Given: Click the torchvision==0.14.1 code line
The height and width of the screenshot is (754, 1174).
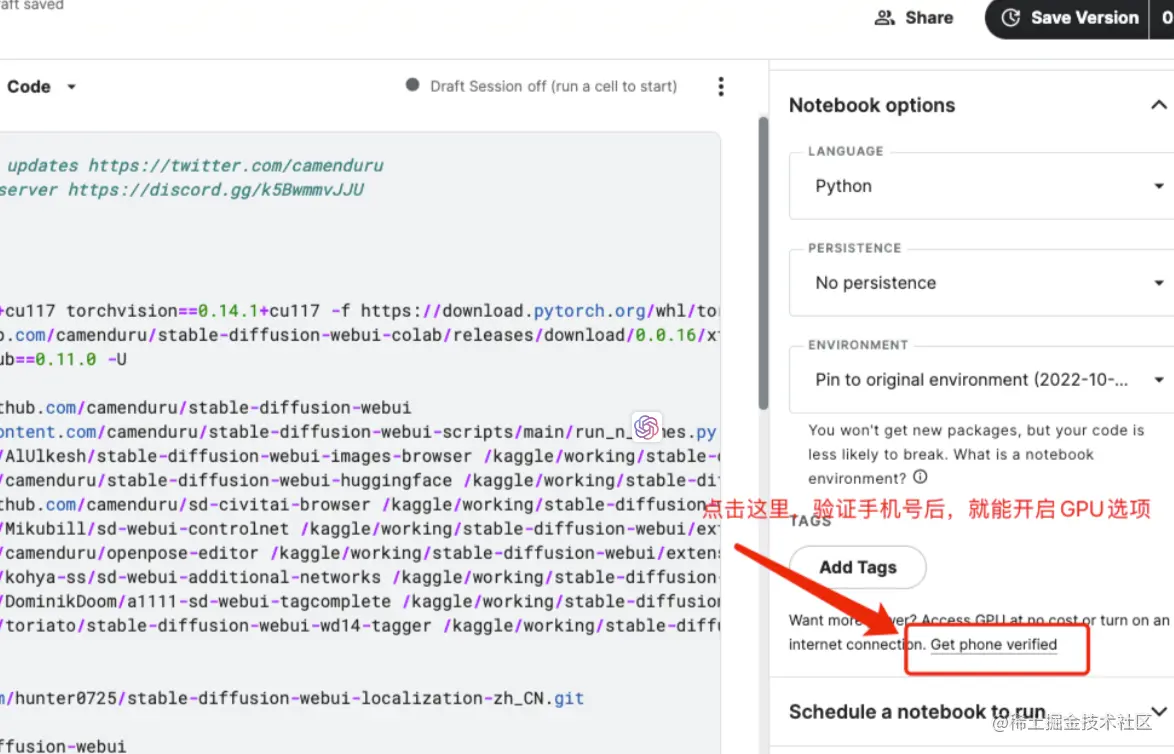Looking at the screenshot, I should 359,311.
